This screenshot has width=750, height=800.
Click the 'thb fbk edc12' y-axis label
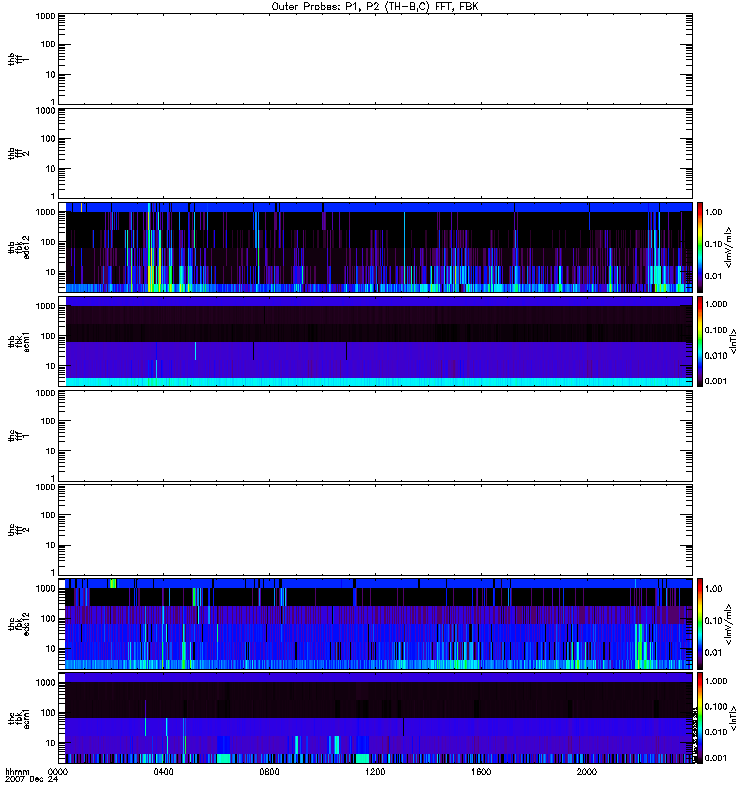pos(19,247)
